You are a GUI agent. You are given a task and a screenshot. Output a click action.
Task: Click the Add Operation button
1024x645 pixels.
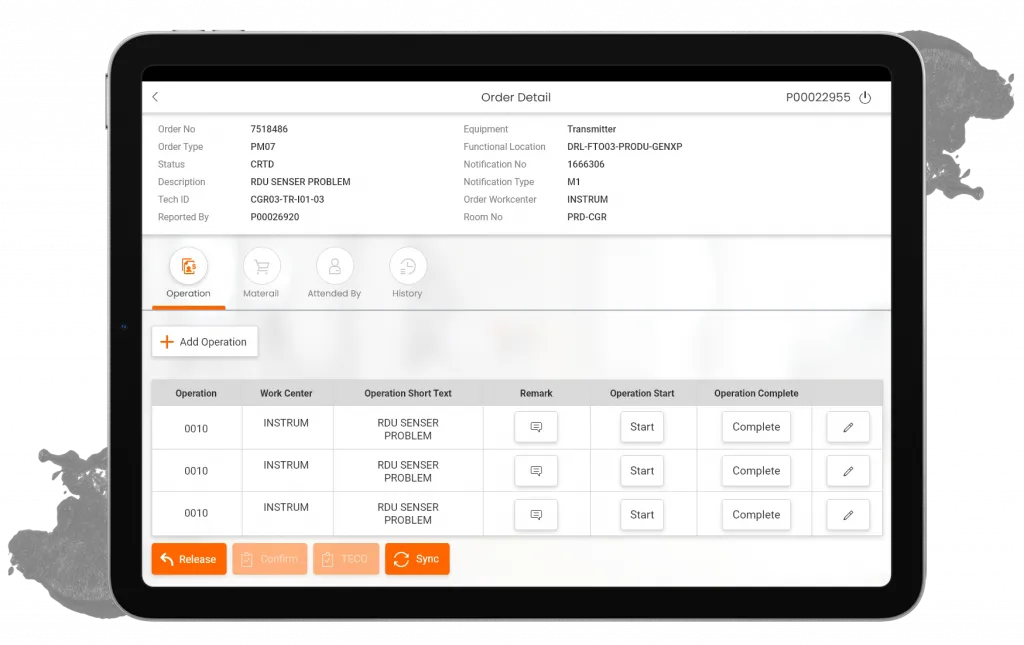pos(204,341)
